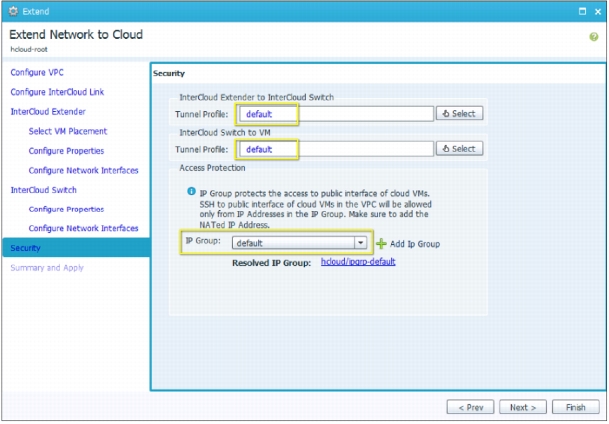This screenshot has height=424, width=609.
Task: Click the green plus Add Ip Group icon
Action: point(381,244)
